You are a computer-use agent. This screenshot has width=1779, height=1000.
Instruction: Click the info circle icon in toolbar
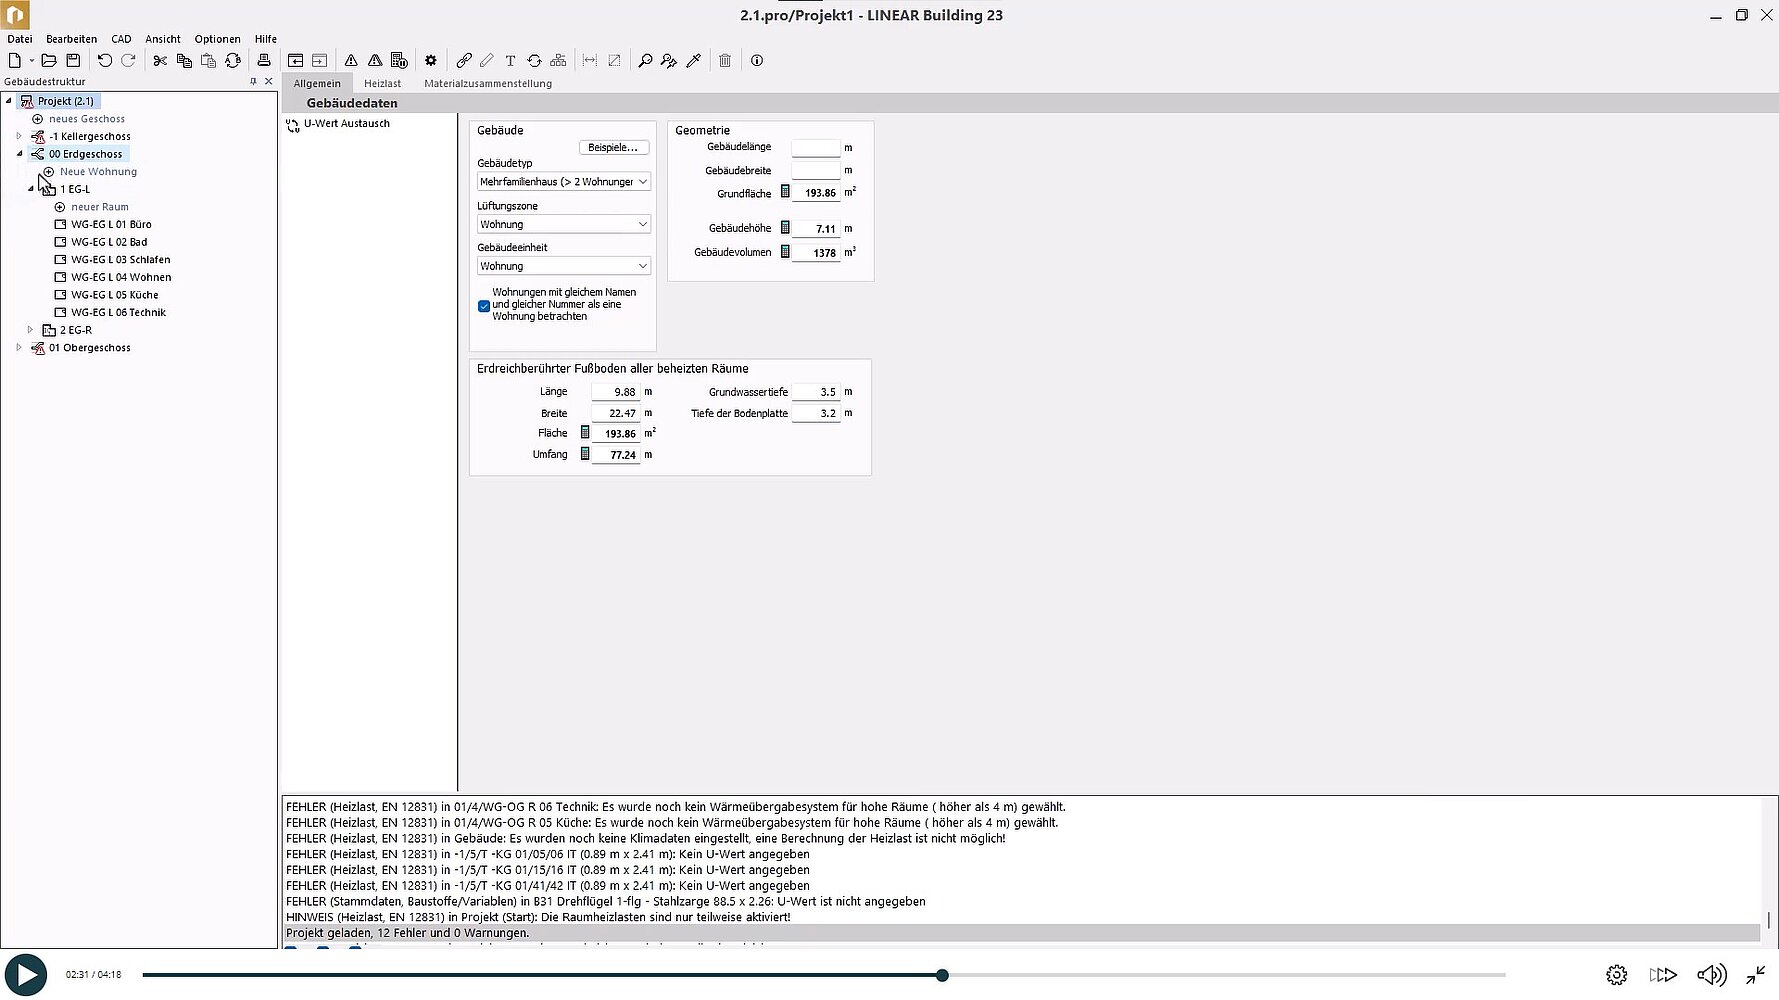pos(757,61)
